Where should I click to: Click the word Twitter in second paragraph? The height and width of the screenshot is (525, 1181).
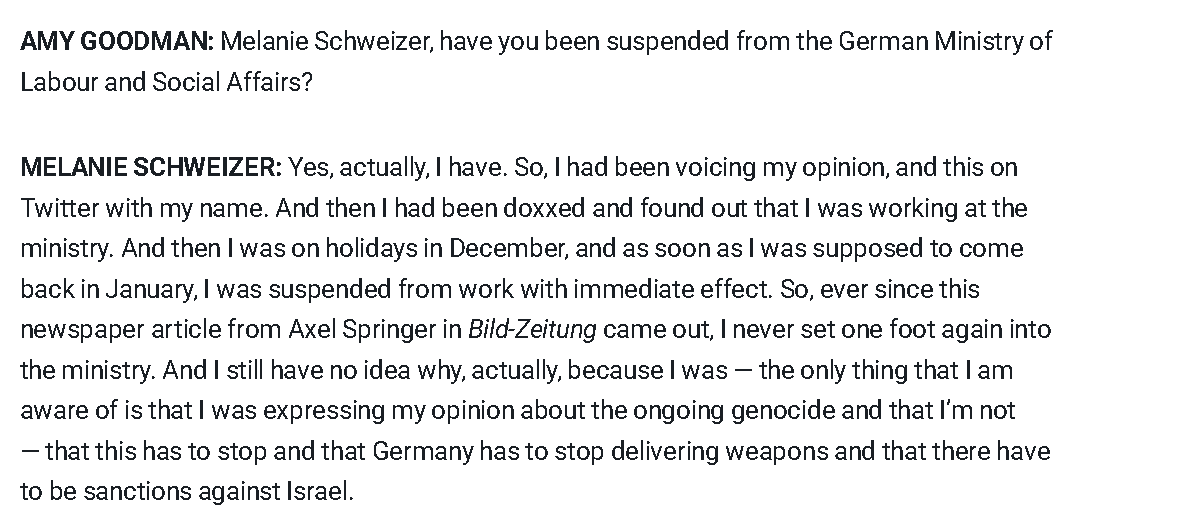[60, 208]
